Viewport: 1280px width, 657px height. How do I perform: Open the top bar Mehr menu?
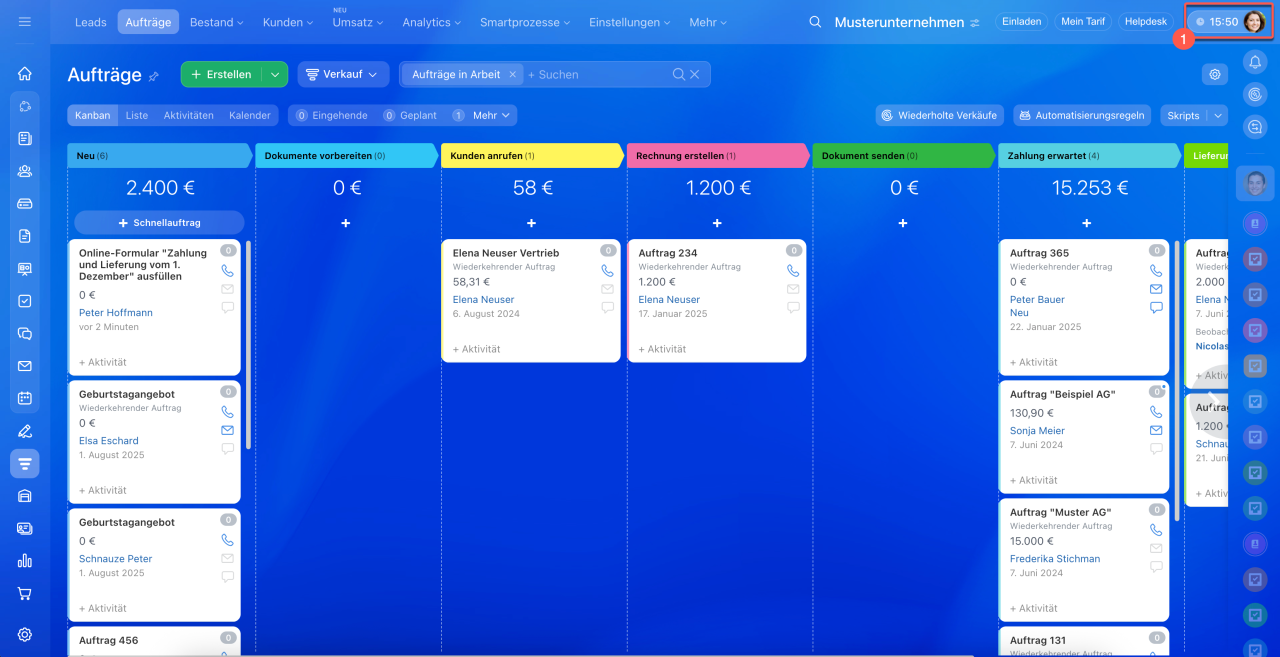(x=709, y=22)
